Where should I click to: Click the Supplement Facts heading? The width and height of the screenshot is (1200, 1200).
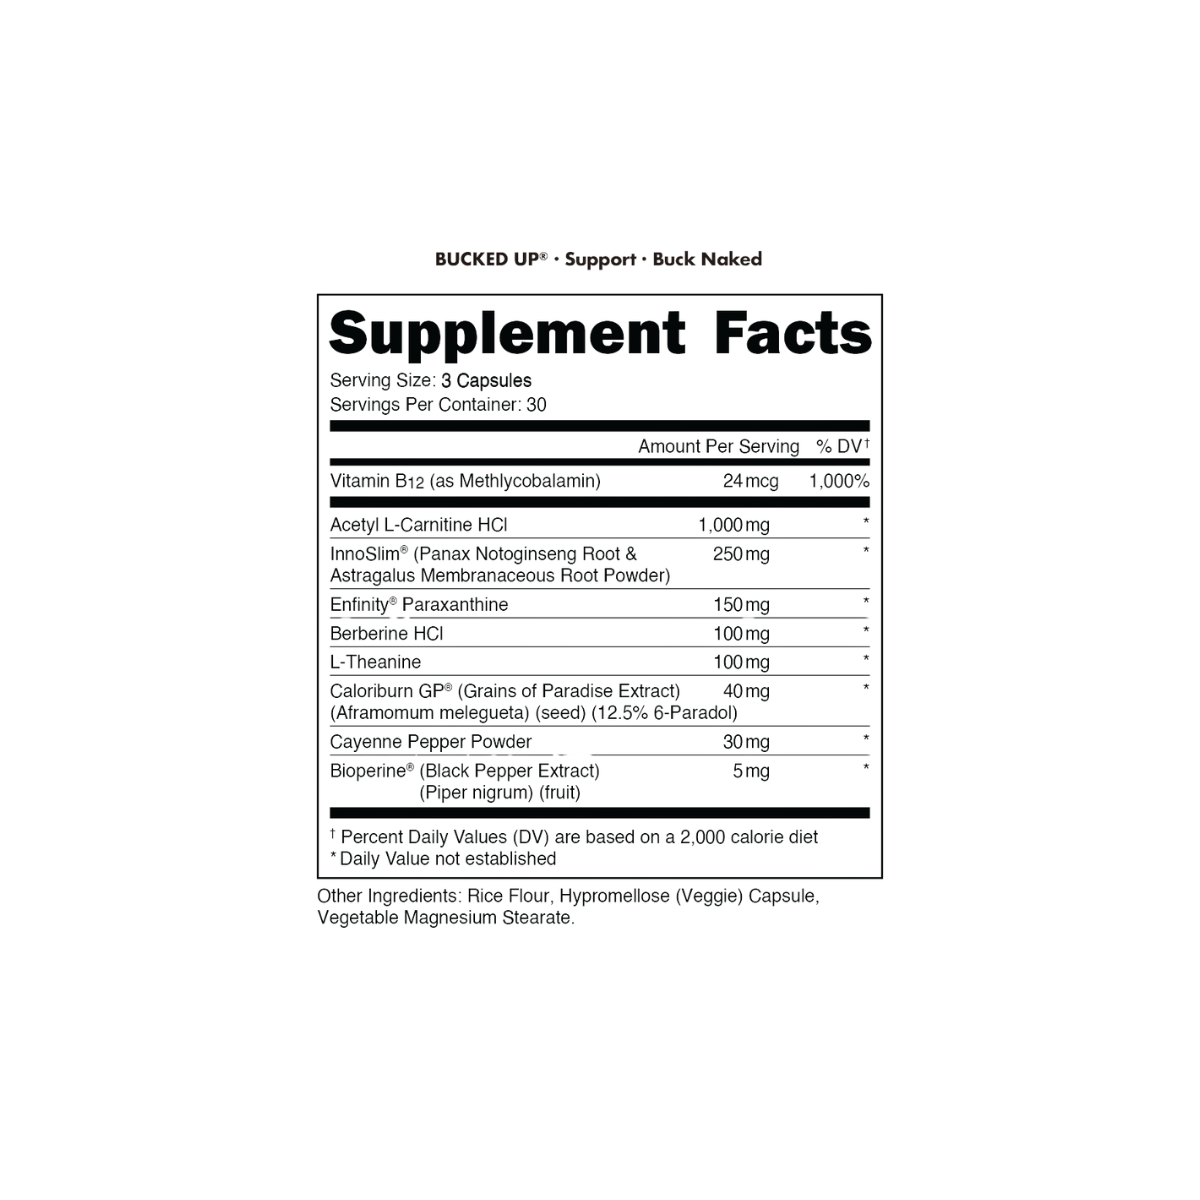point(600,334)
